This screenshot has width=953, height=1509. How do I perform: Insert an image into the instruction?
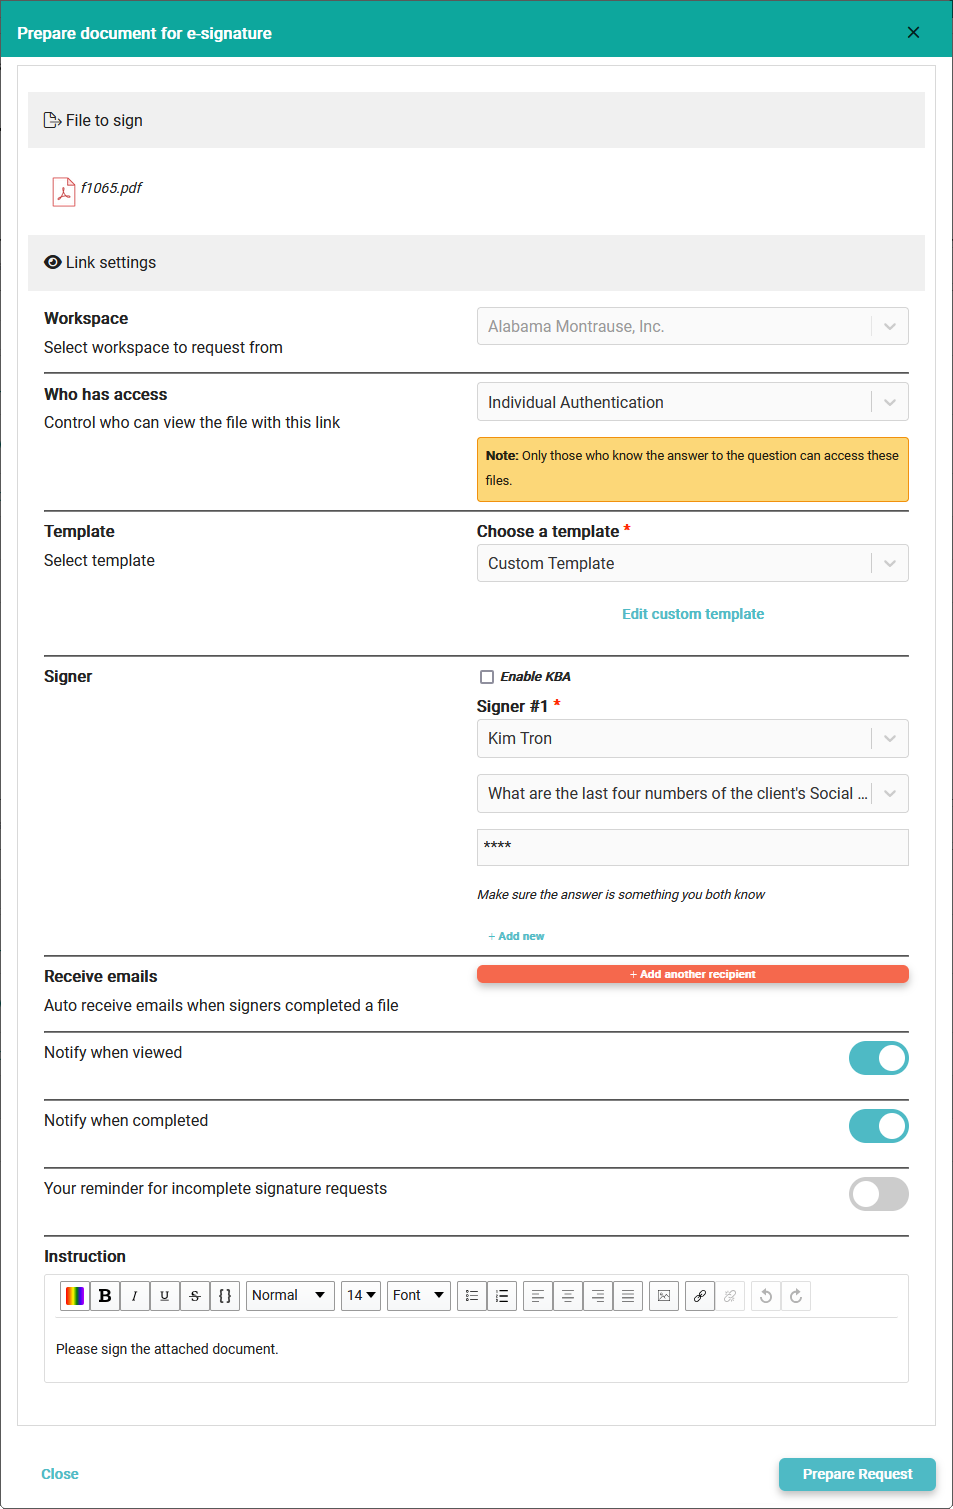coord(664,1296)
